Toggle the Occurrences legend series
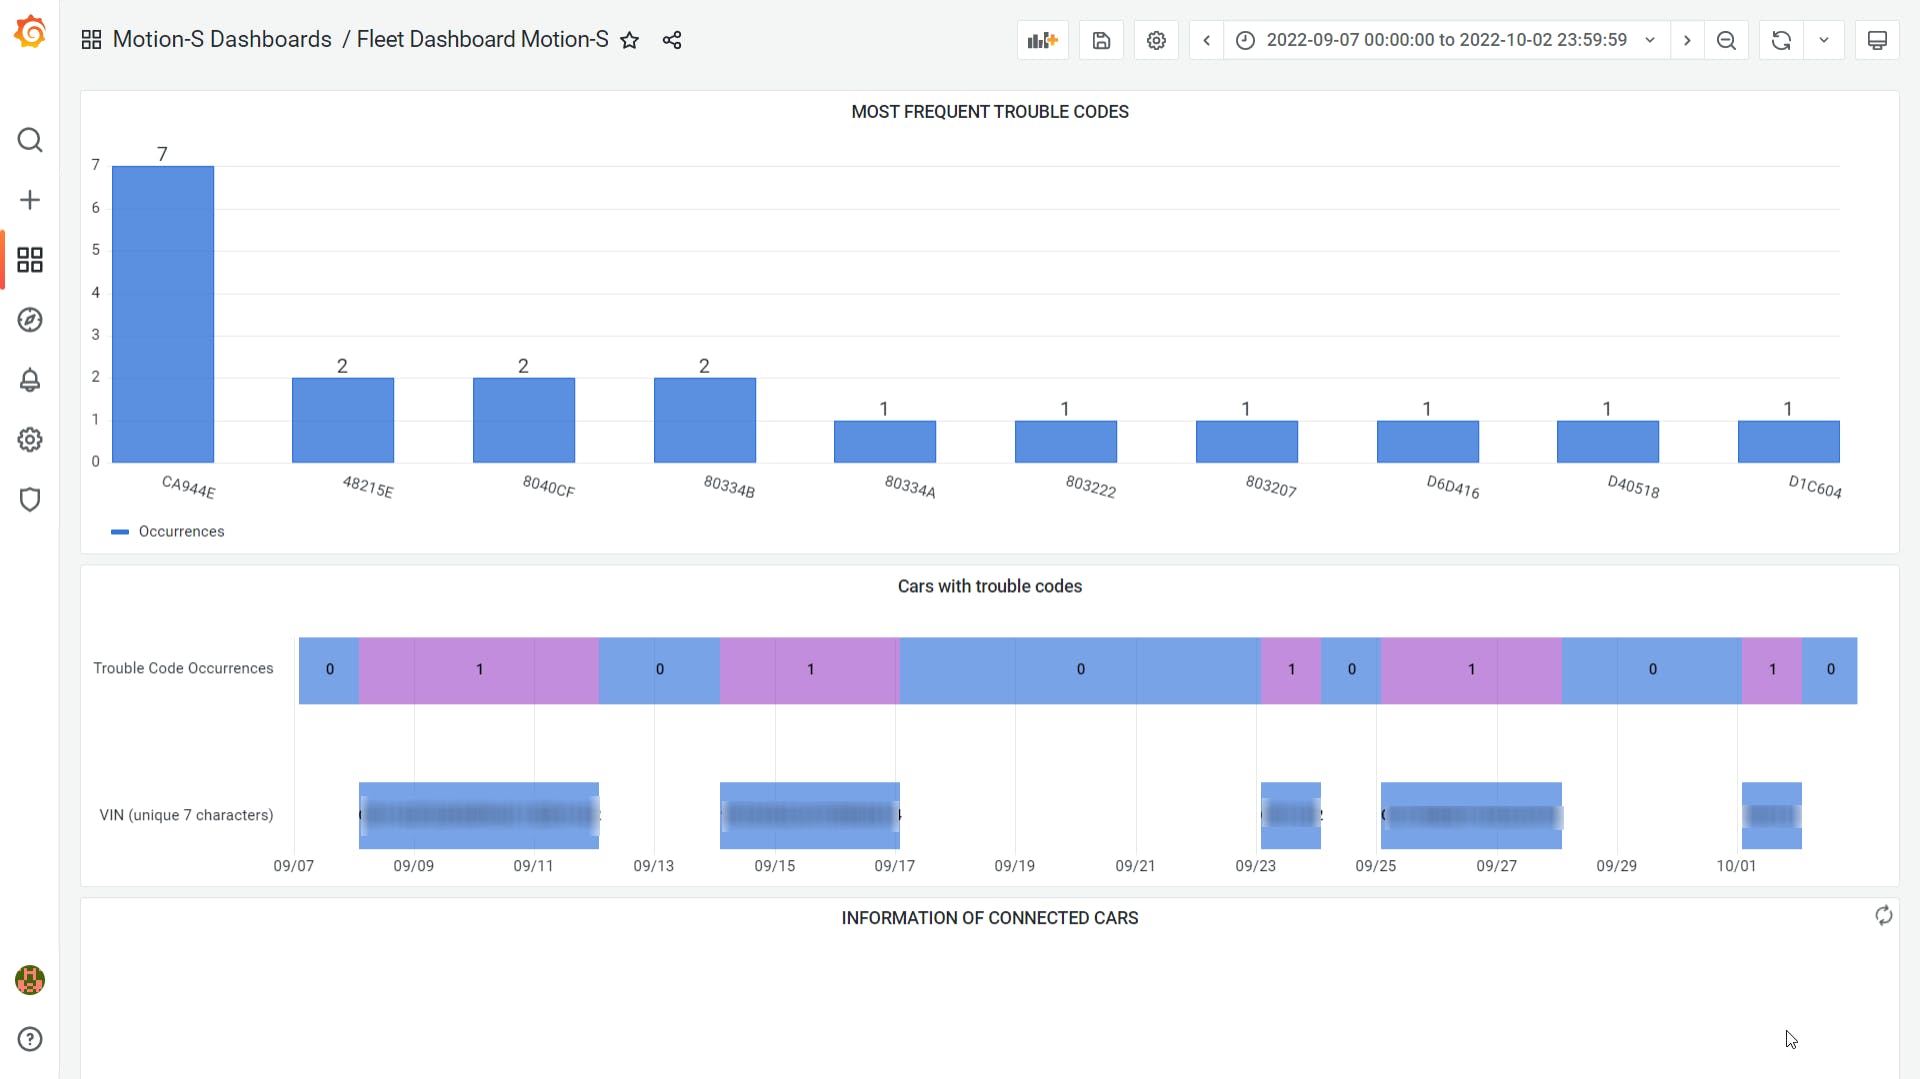Image resolution: width=1920 pixels, height=1079 pixels. click(181, 531)
